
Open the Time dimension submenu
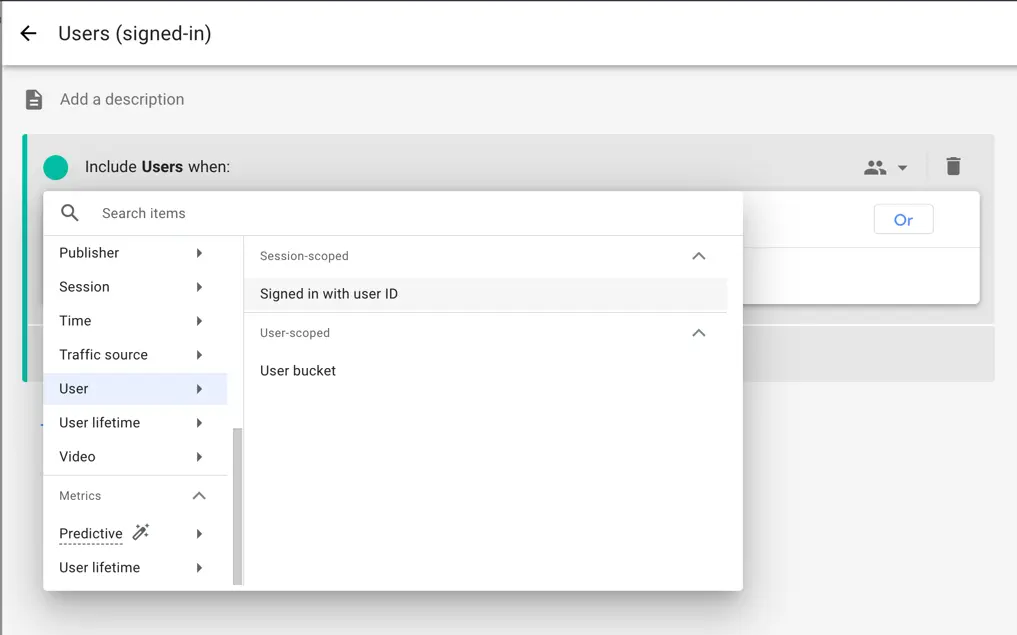coord(130,321)
